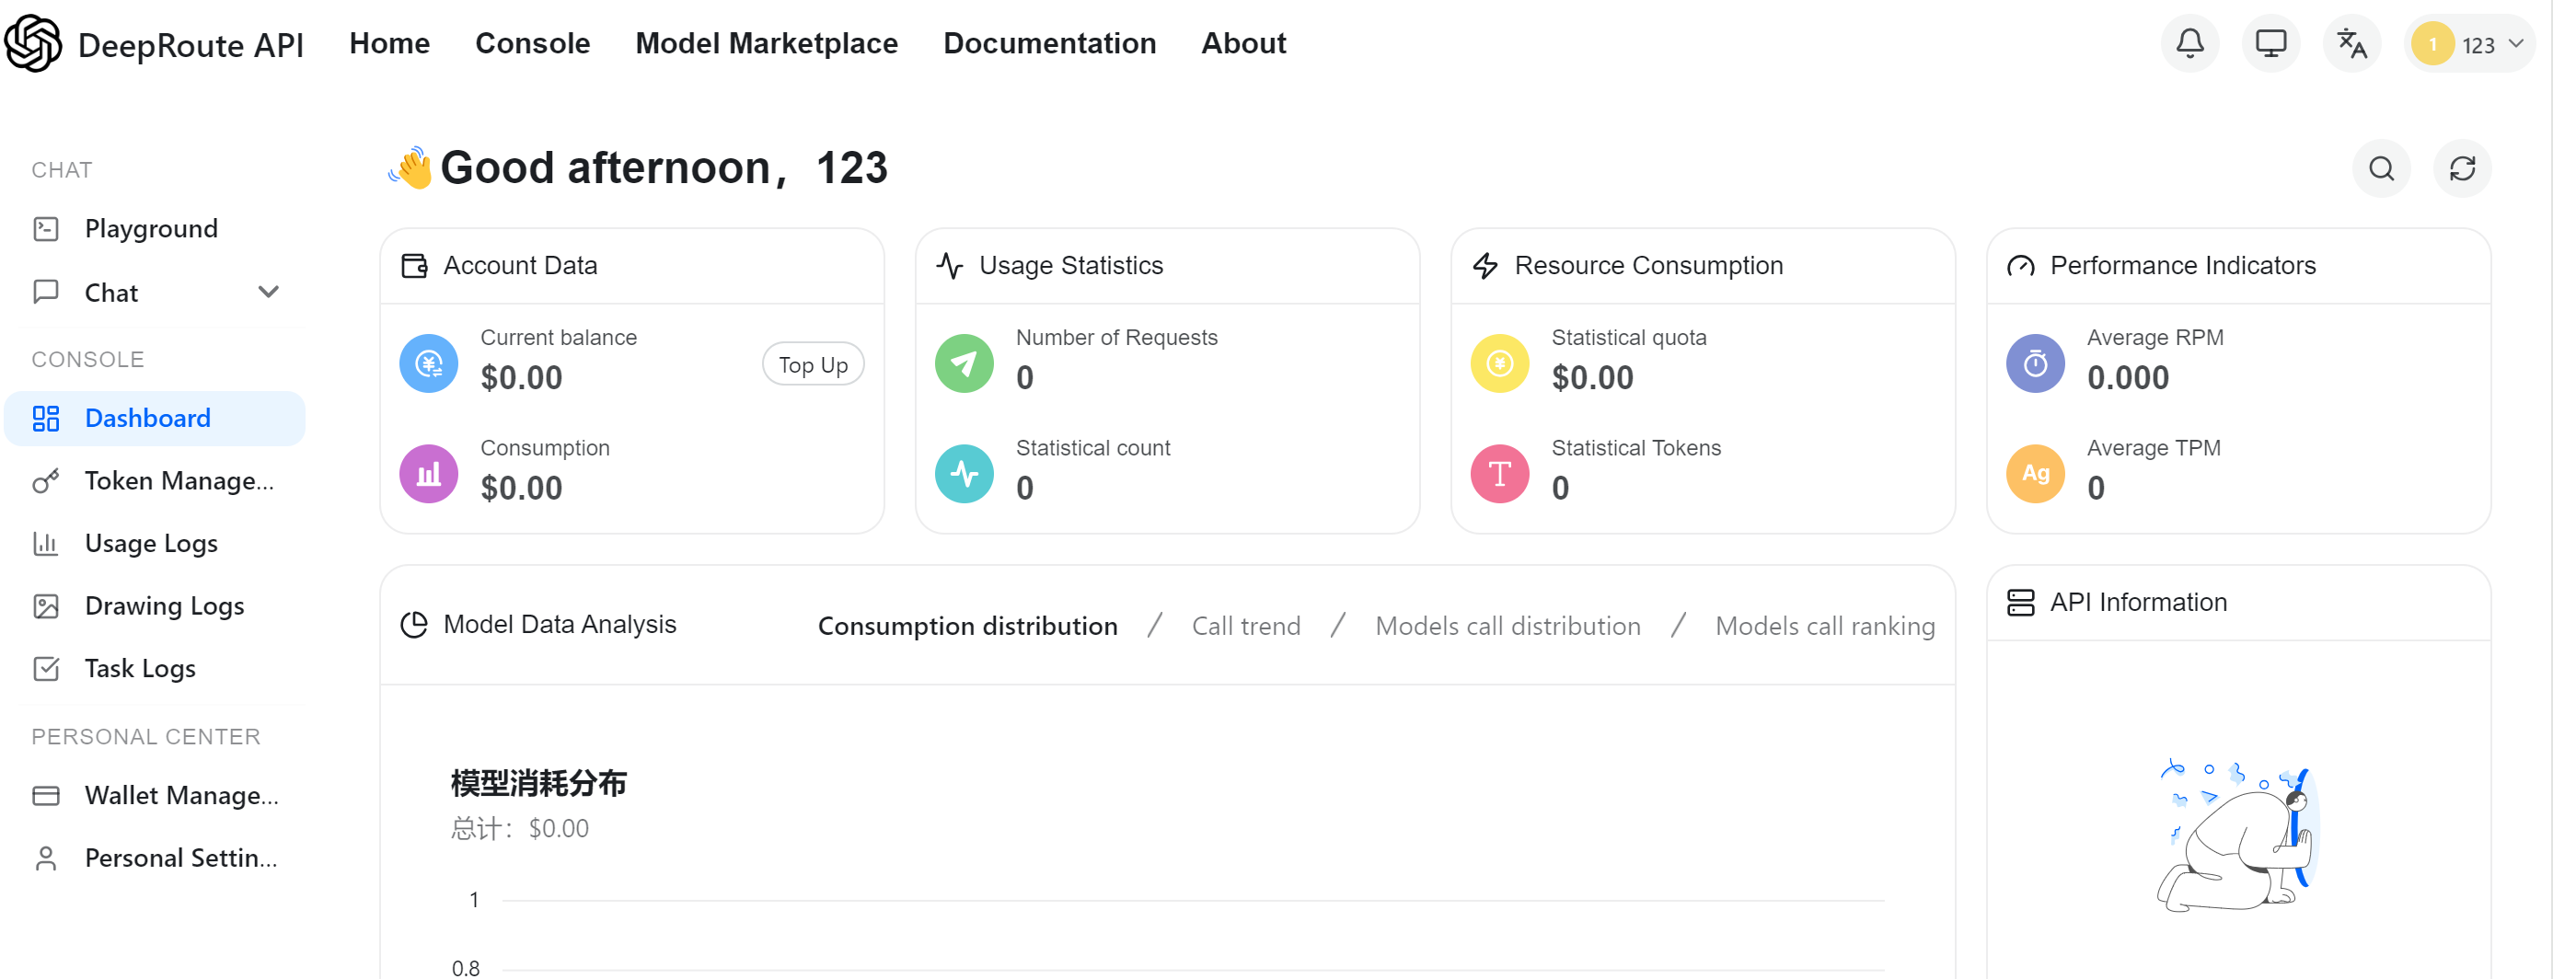Image resolution: width=2576 pixels, height=979 pixels.
Task: Switch to Models call ranking tab
Action: tap(1825, 626)
